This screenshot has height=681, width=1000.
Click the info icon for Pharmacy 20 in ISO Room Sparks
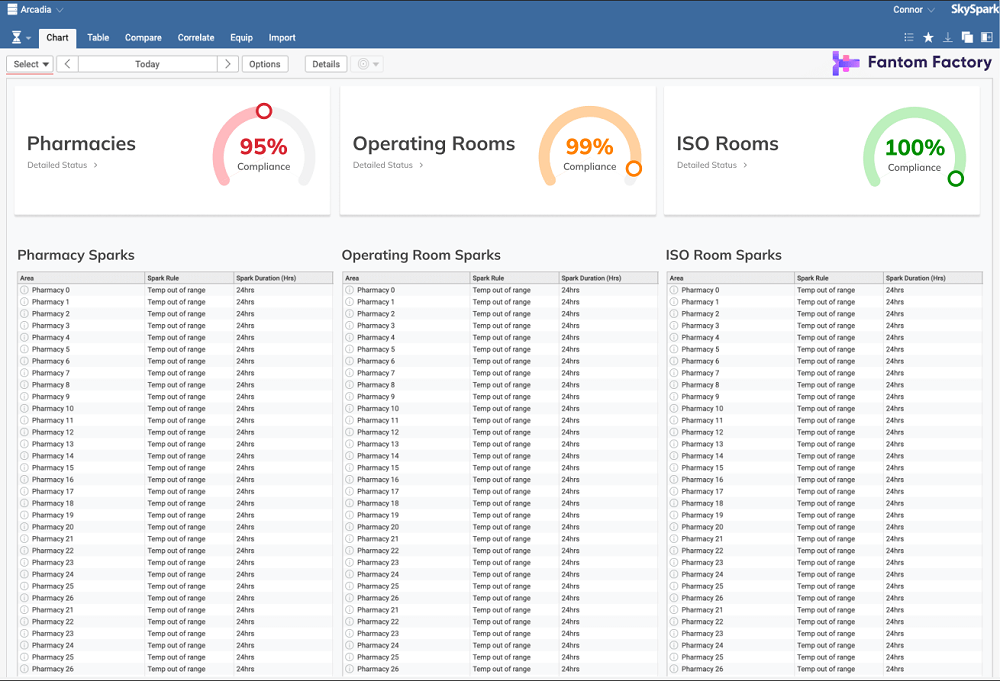click(674, 527)
